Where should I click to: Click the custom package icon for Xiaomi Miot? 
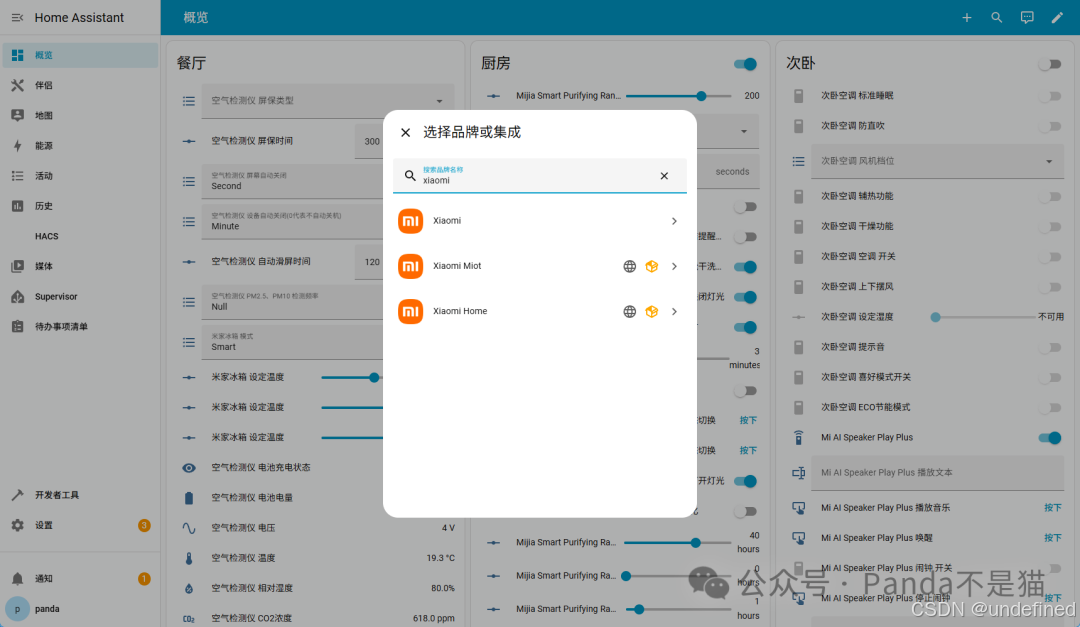click(652, 267)
